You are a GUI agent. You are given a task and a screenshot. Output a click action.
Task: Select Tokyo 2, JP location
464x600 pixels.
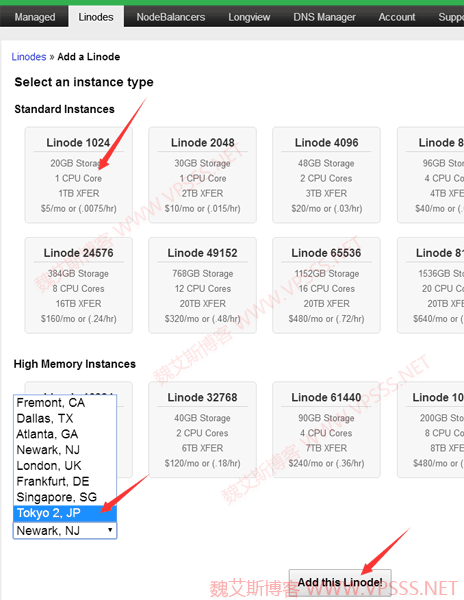click(65, 513)
